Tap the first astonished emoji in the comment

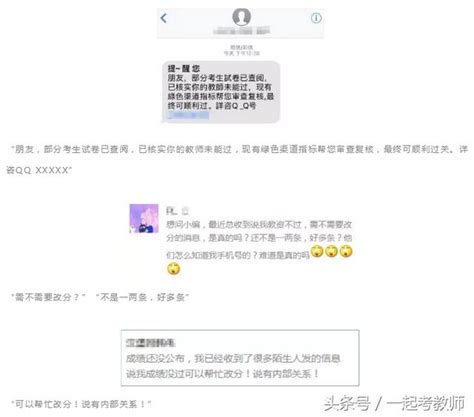pos(317,251)
